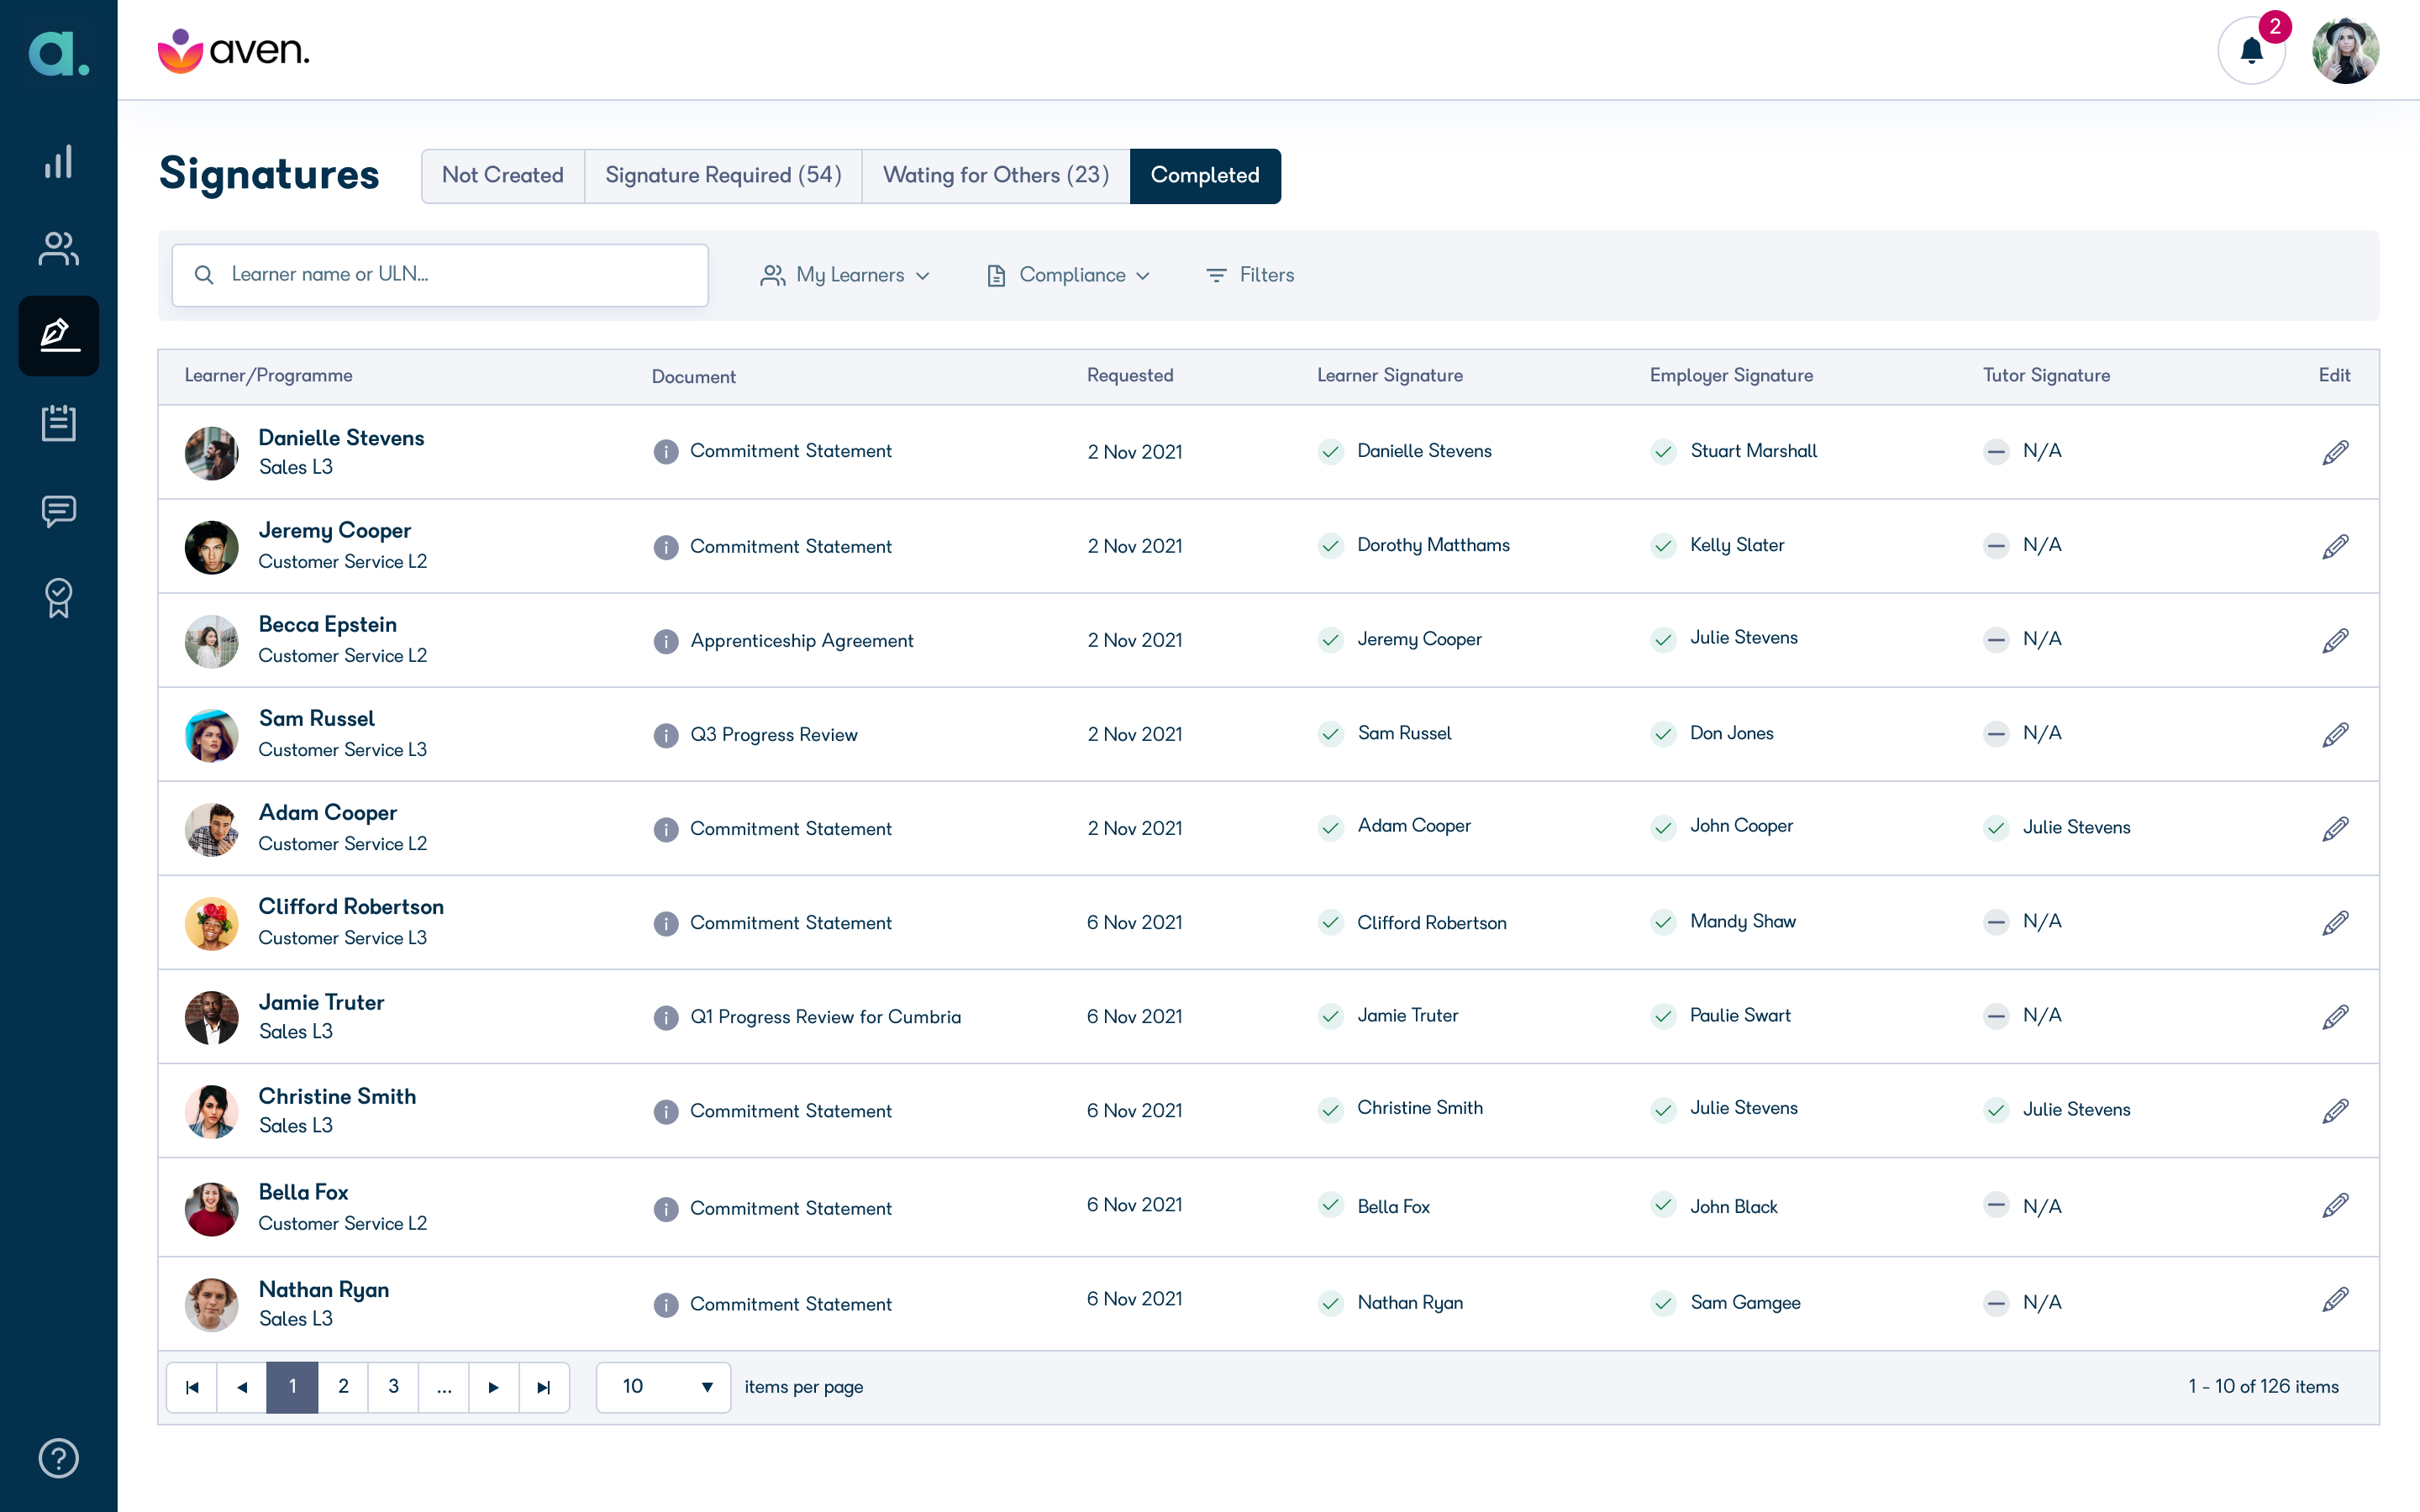Viewport: 2420px width, 1512px height.
Task: Switch to Signature Required (54) tab
Action: click(x=723, y=176)
